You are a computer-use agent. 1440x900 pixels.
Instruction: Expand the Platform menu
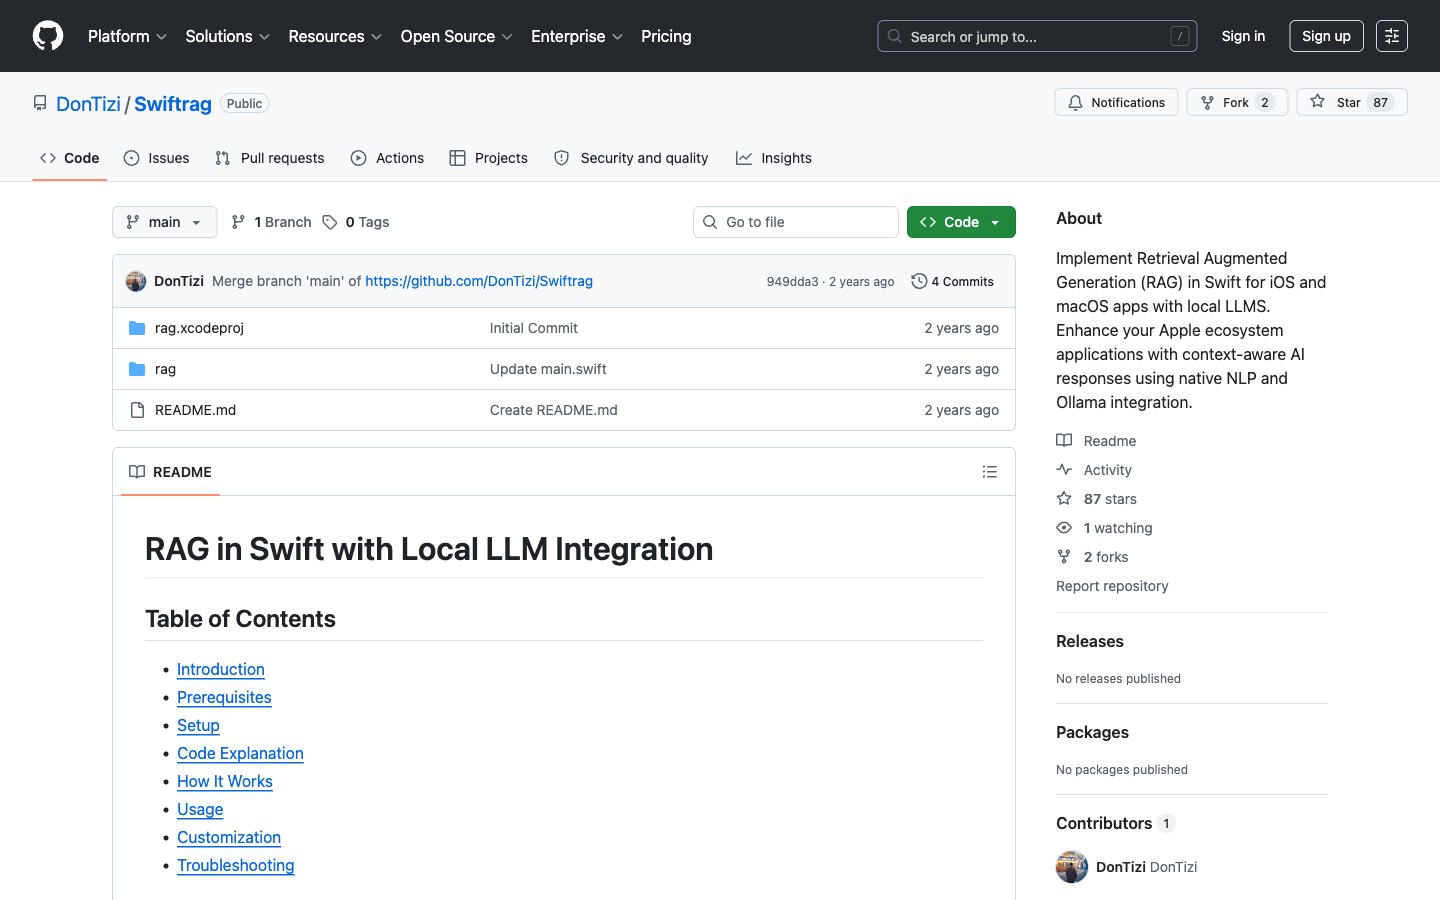point(127,36)
